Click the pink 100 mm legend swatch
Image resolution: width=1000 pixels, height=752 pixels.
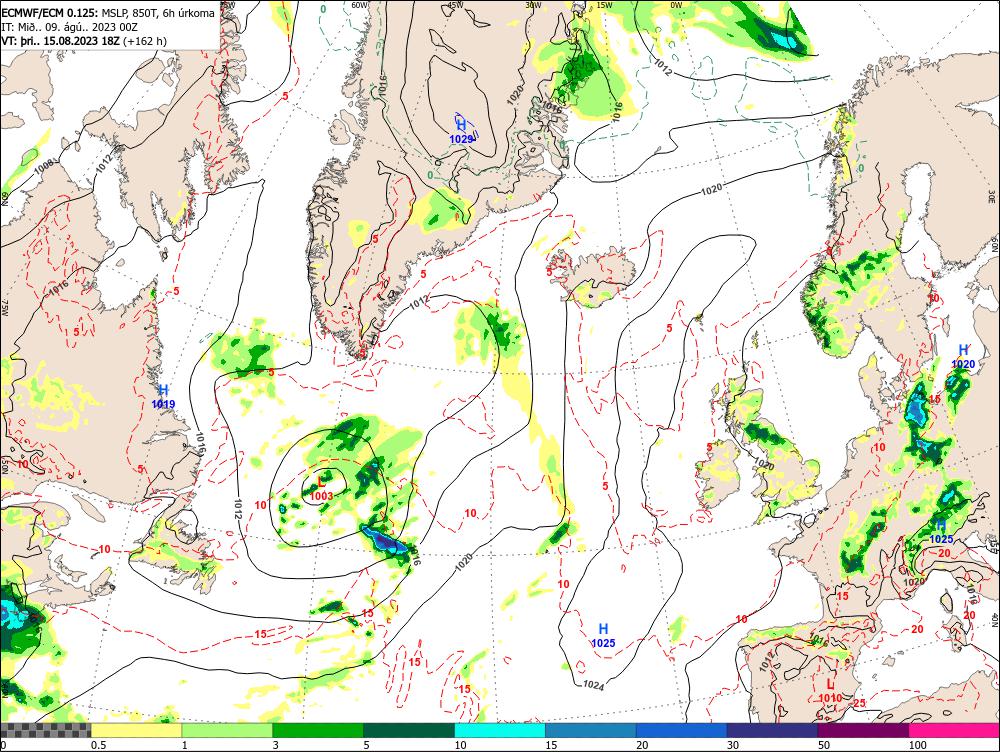[954, 730]
